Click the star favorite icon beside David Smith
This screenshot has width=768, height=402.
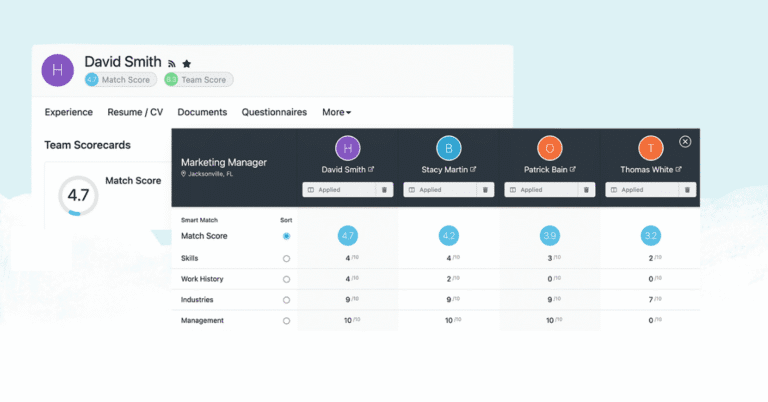pyautogui.click(x=187, y=64)
